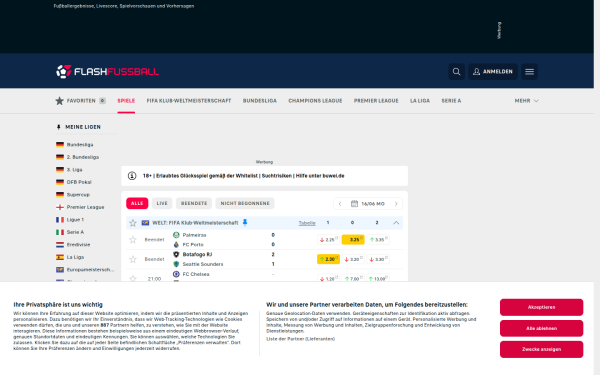
Task: Click the highlighted 3.25 draw odds
Action: tap(353, 240)
